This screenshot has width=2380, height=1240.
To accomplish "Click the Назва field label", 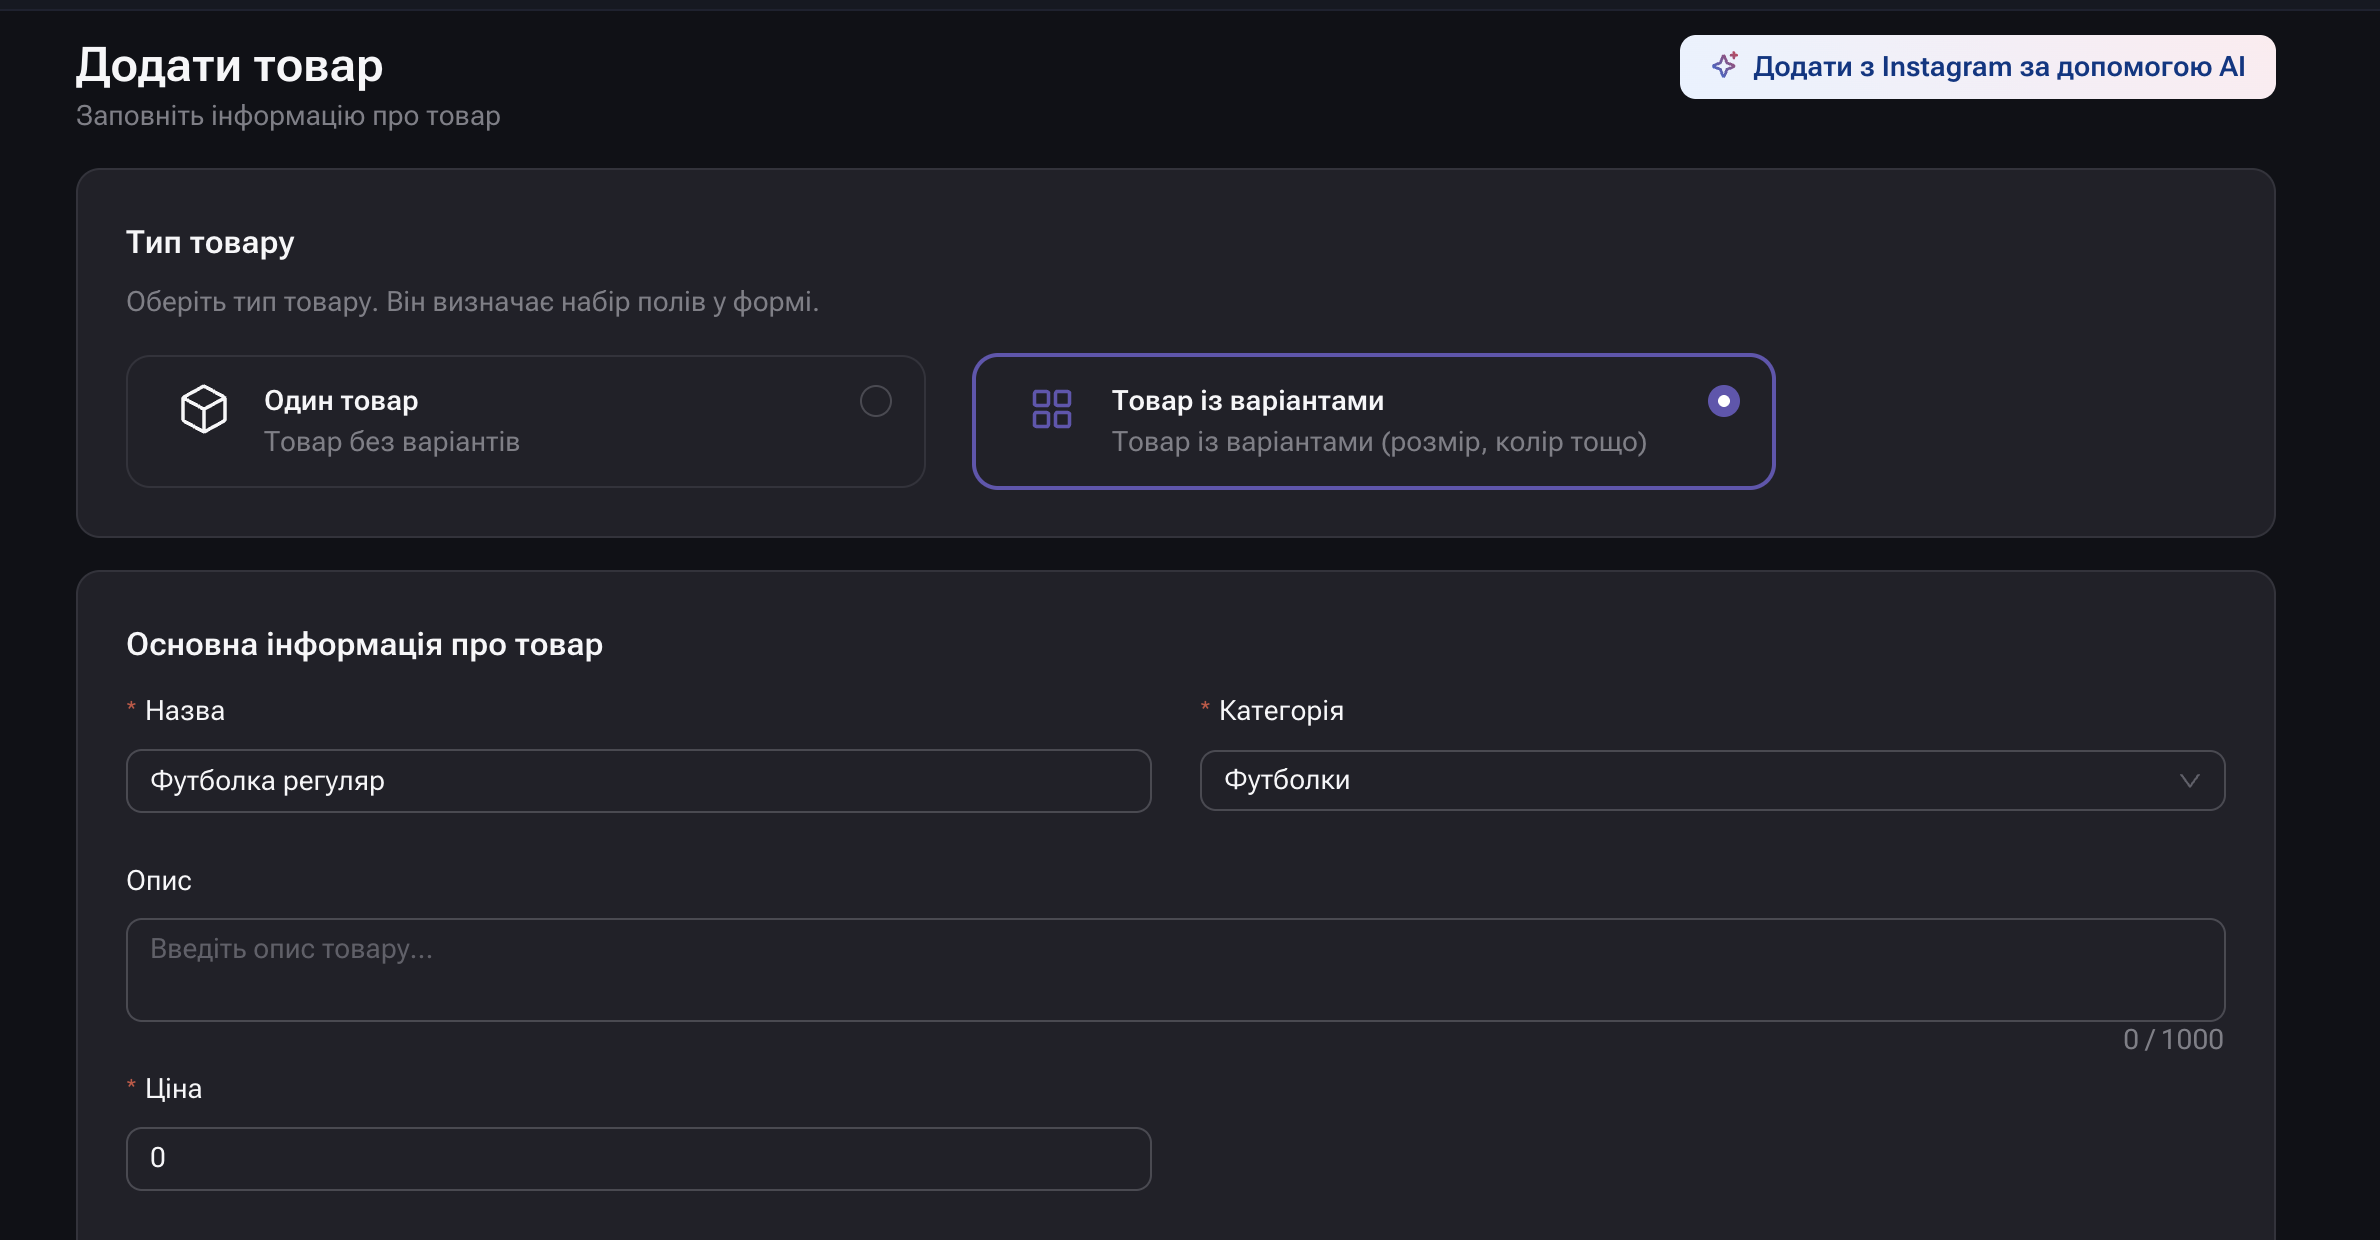I will click(185, 711).
